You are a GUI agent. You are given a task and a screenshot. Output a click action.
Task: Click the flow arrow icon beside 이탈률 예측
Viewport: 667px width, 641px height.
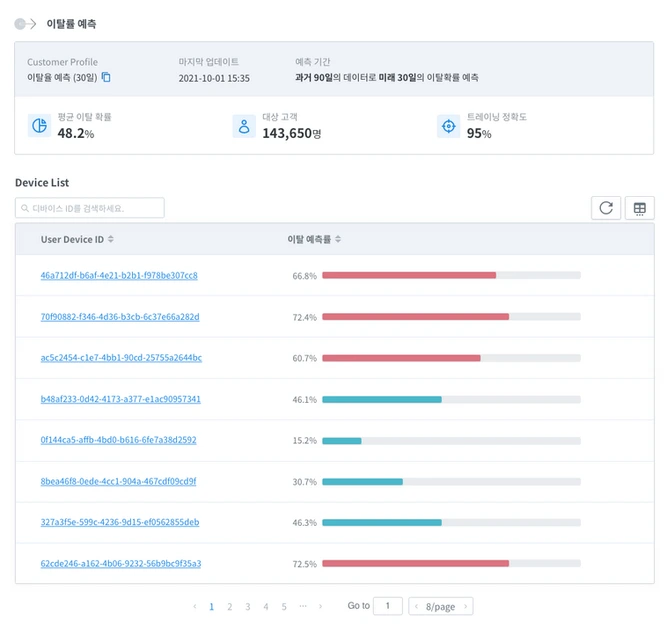[x=26, y=24]
